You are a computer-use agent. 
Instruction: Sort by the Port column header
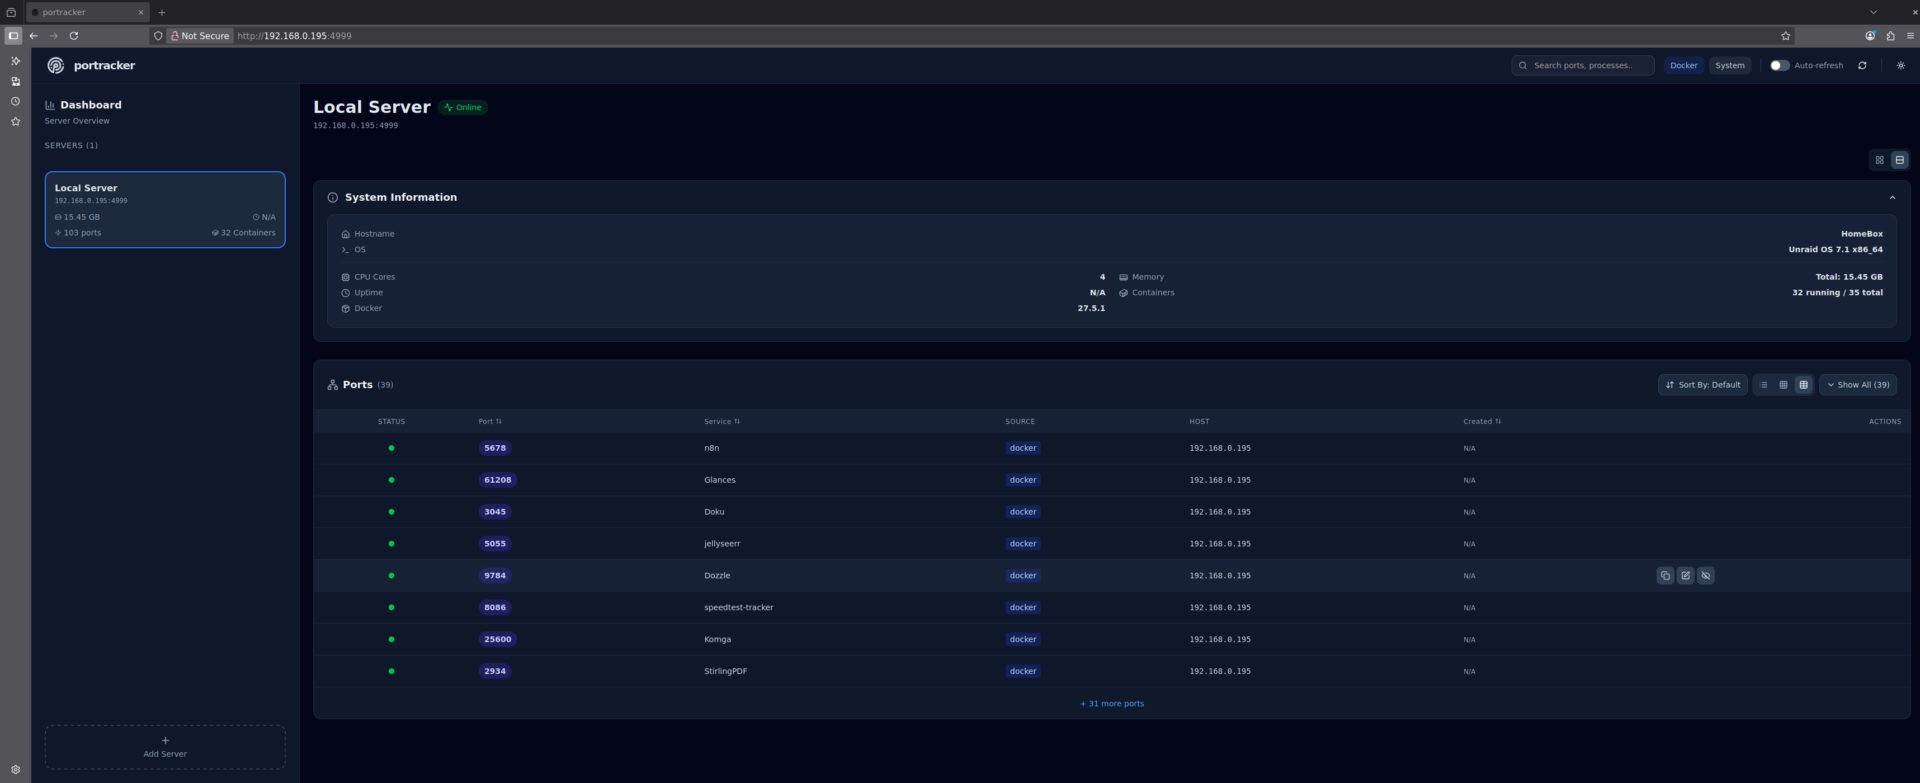click(x=490, y=422)
